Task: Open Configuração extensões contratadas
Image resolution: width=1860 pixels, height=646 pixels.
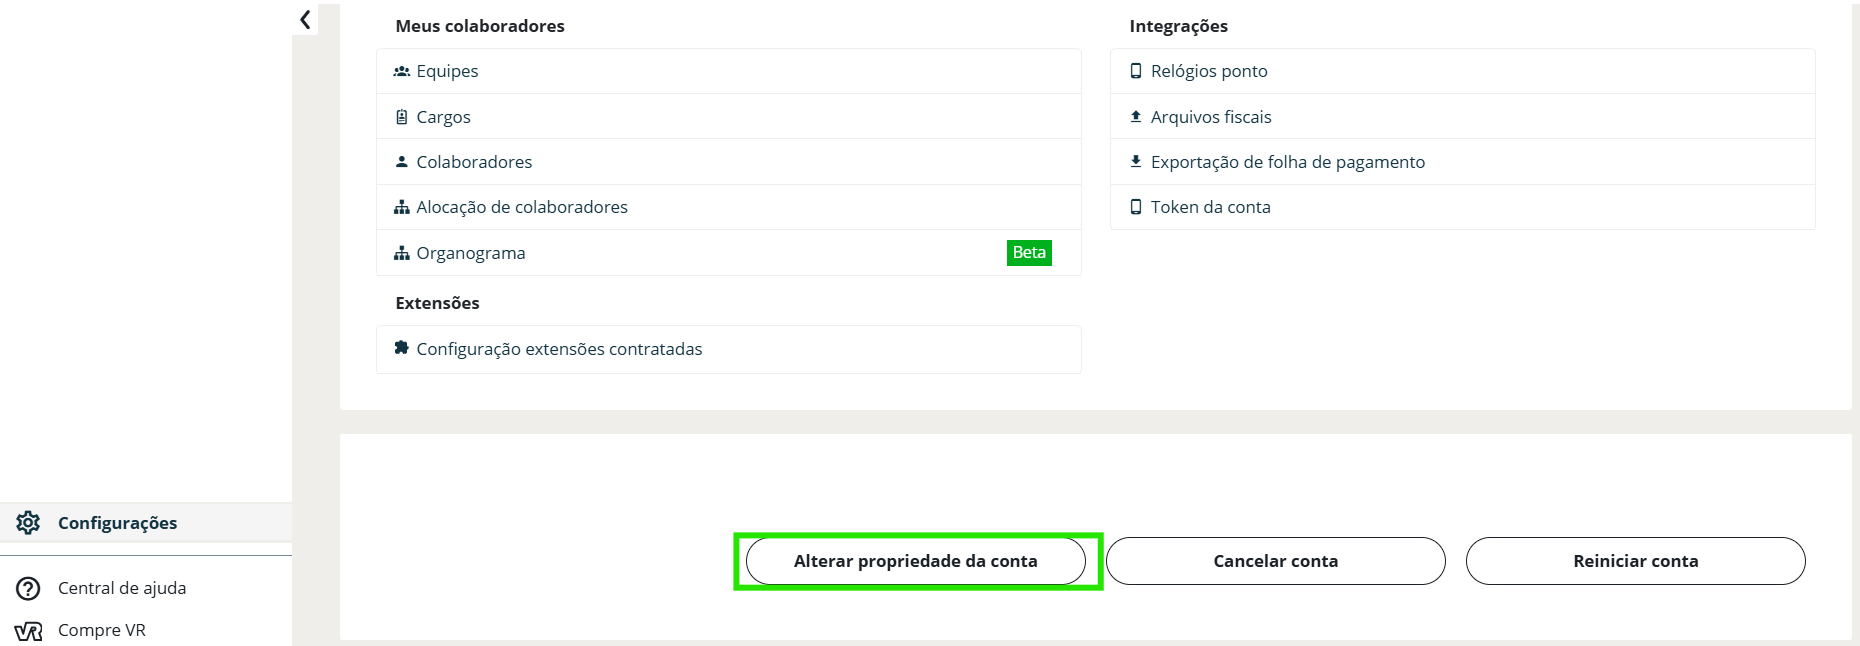Action: pos(559,349)
